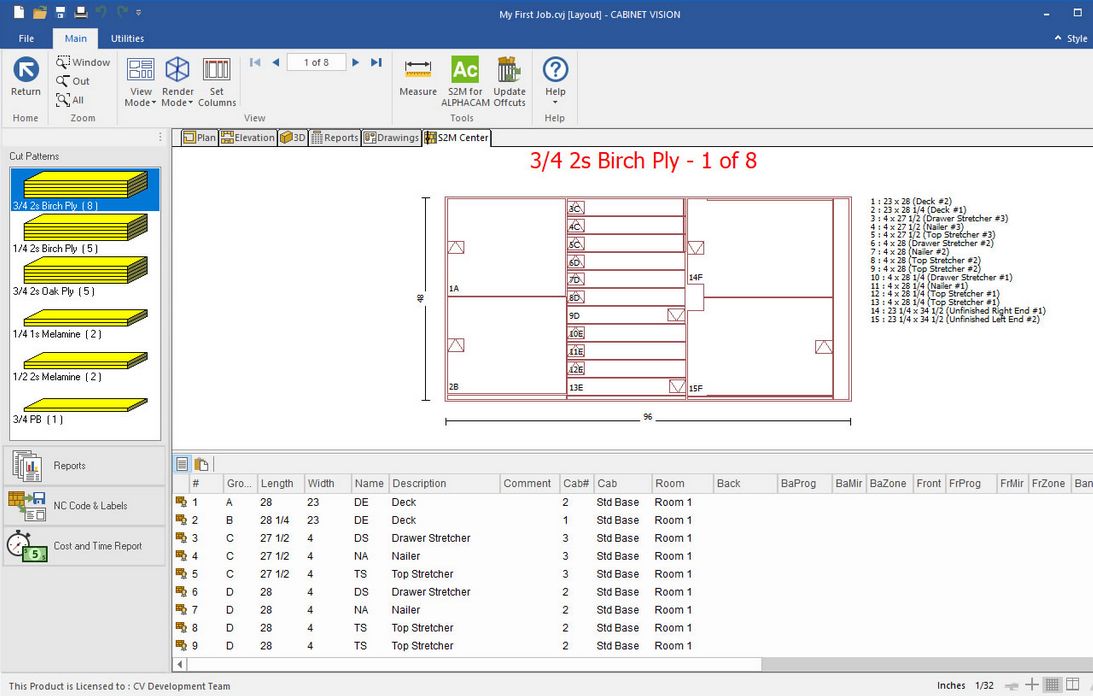1093x696 pixels.
Task: Open the View Mode dropdown
Action: coord(139,78)
